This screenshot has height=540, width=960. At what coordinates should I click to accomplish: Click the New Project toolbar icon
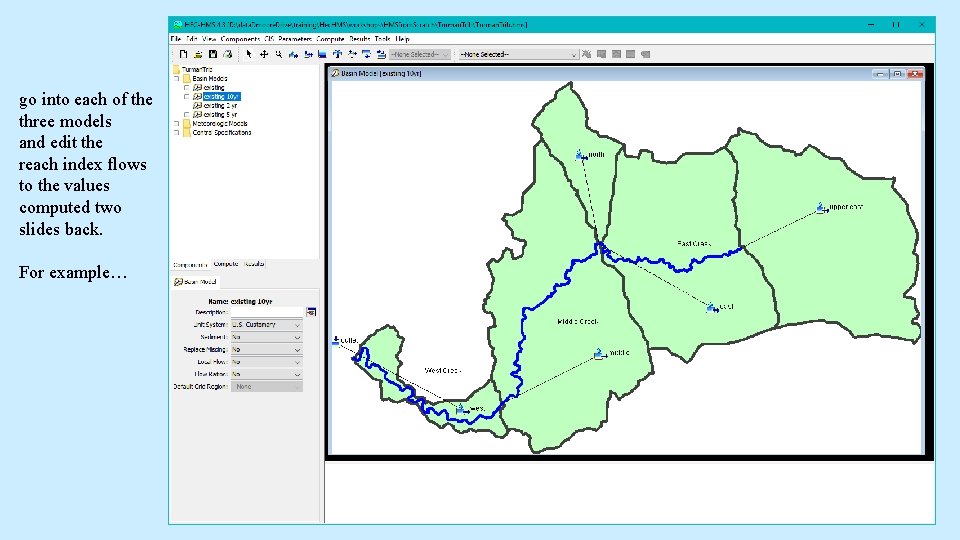[x=183, y=54]
